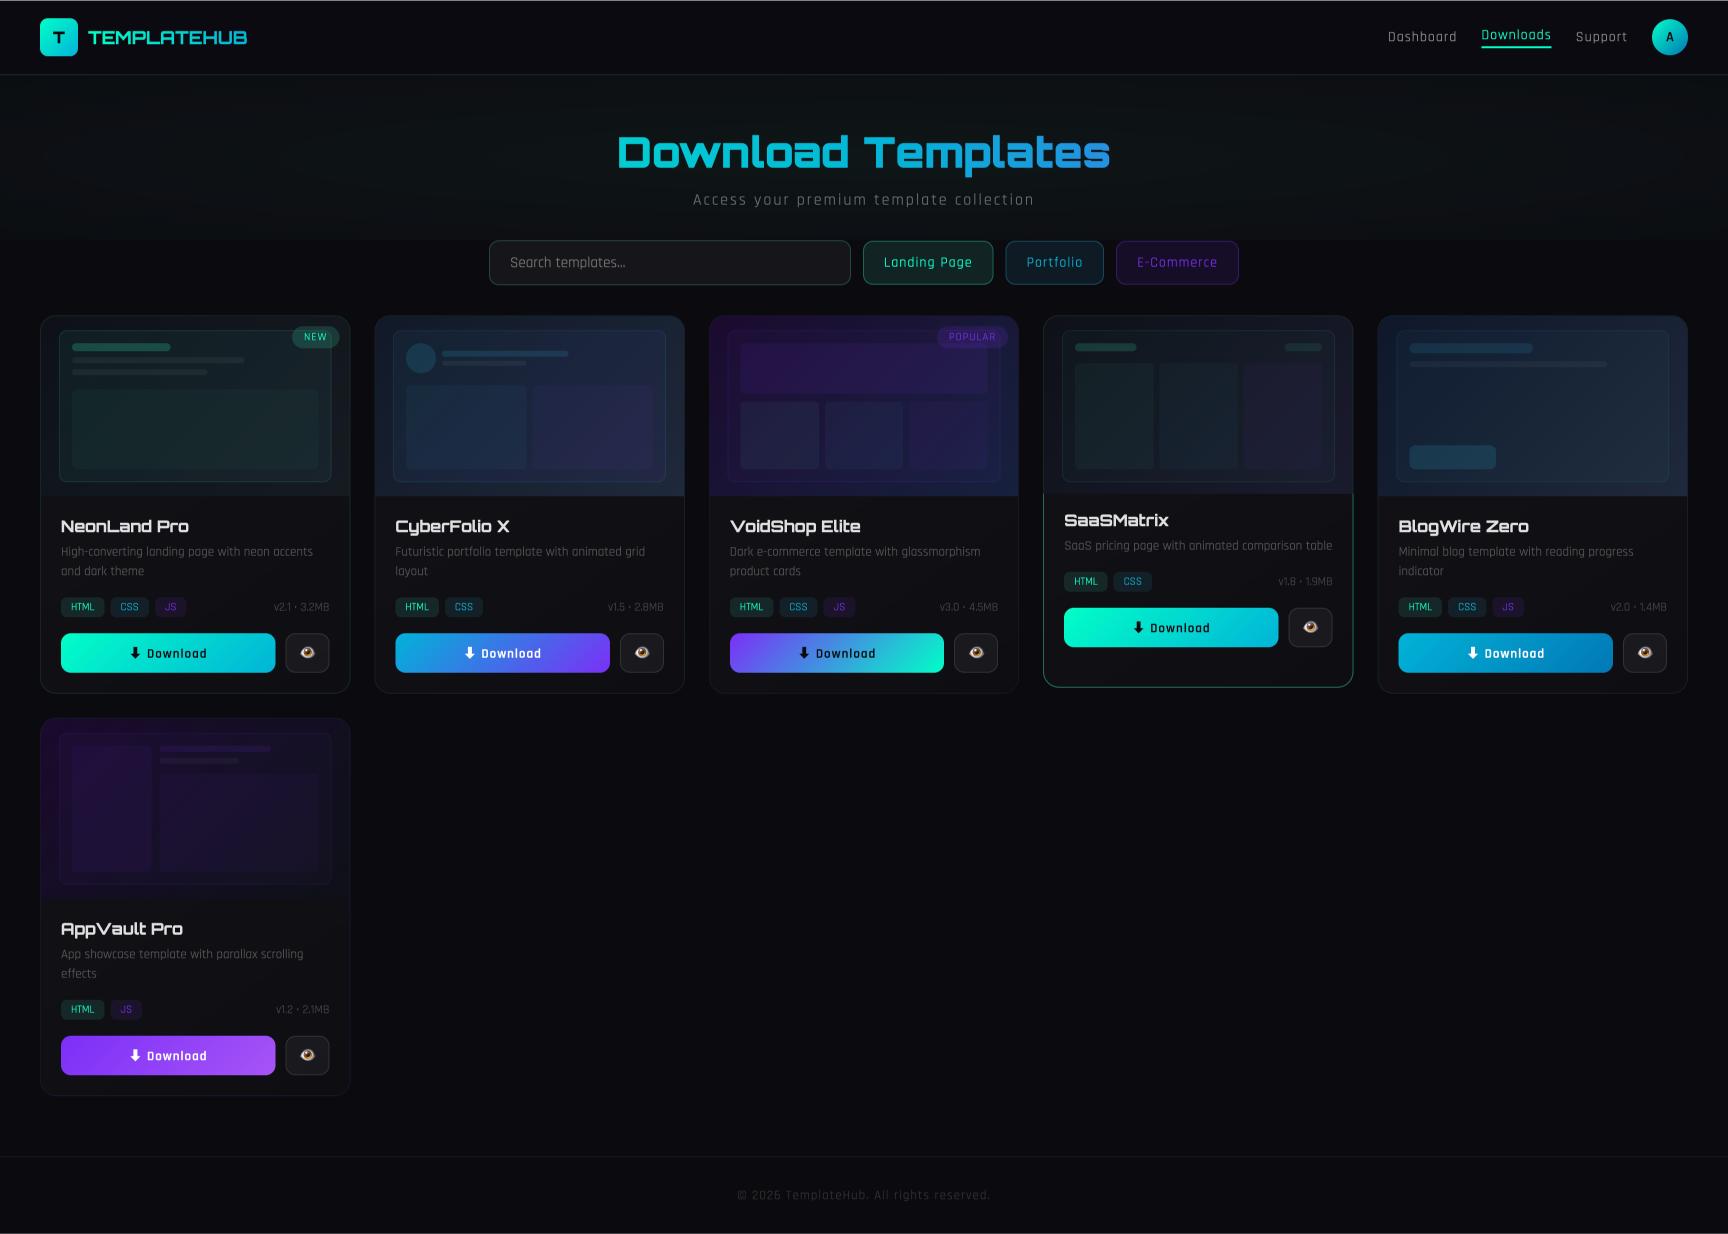Click the CyberFolio X preview thumbnail
This screenshot has height=1234, width=1728.
pyautogui.click(x=529, y=406)
